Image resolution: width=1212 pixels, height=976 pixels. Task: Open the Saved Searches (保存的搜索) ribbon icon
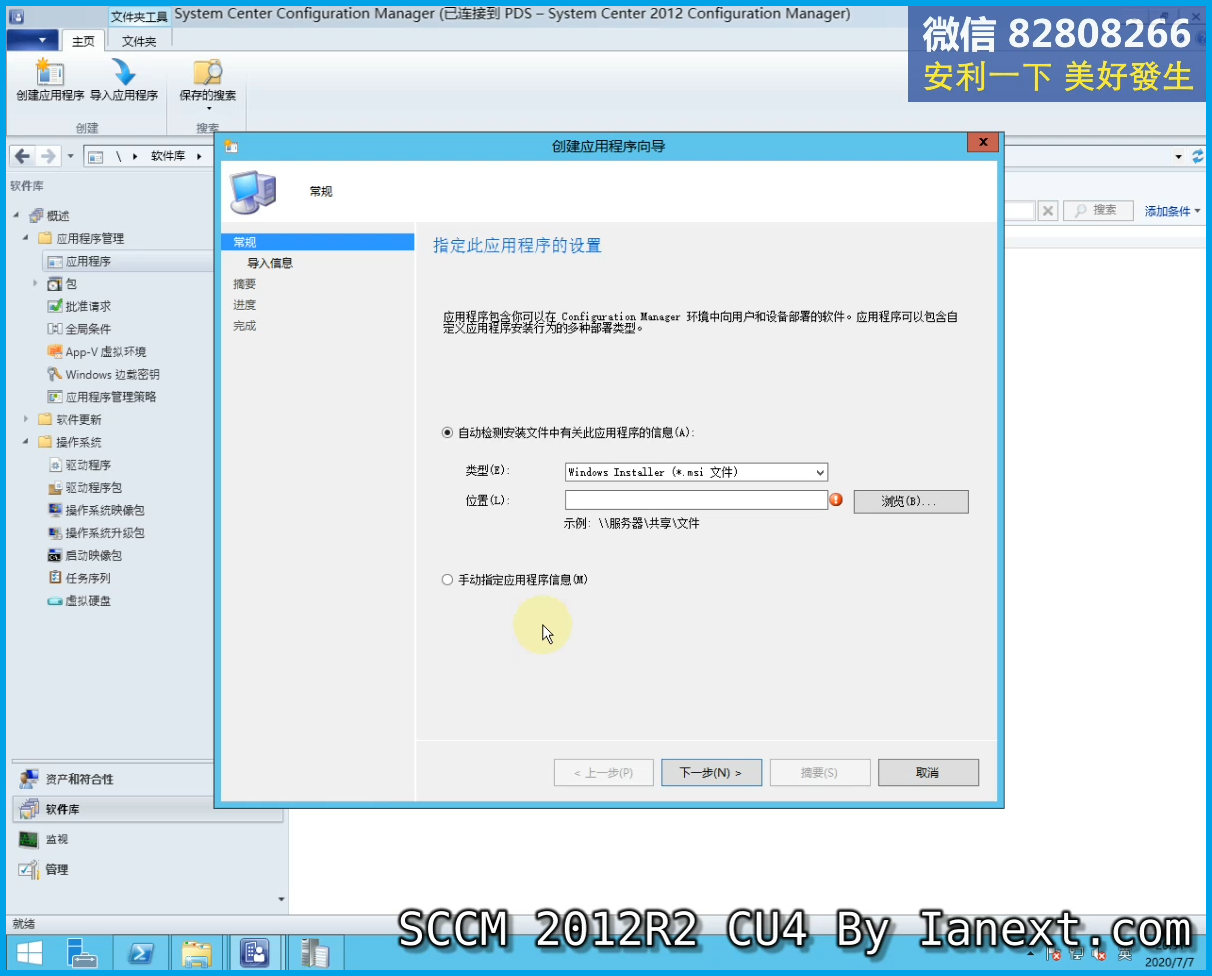(208, 84)
